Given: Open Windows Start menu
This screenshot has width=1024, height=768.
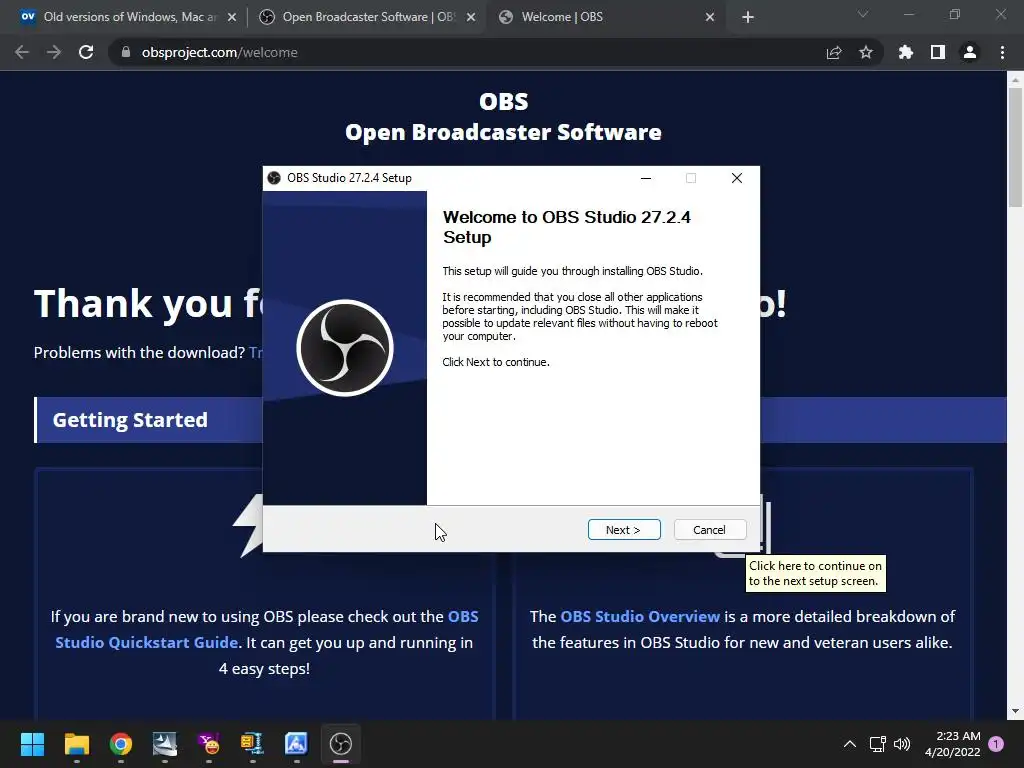Looking at the screenshot, I should point(33,744).
